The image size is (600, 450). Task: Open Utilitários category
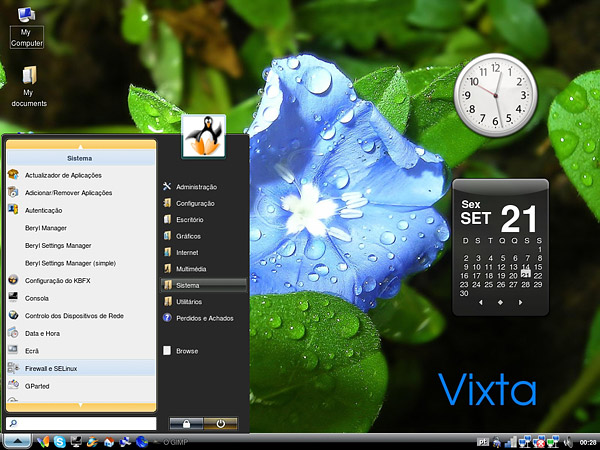point(204,302)
